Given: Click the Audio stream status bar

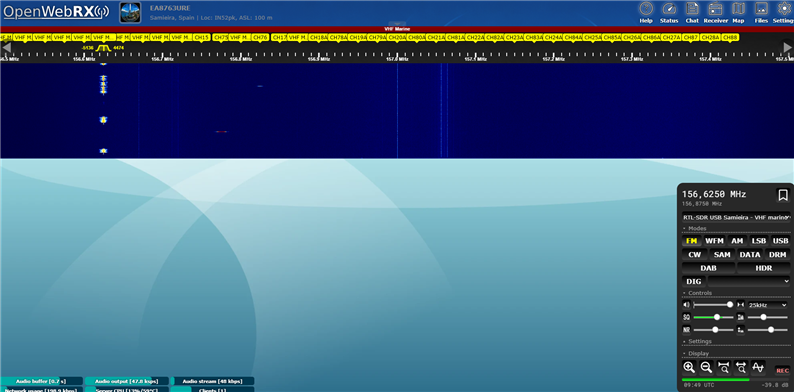Looking at the screenshot, I should click(x=212, y=381).
